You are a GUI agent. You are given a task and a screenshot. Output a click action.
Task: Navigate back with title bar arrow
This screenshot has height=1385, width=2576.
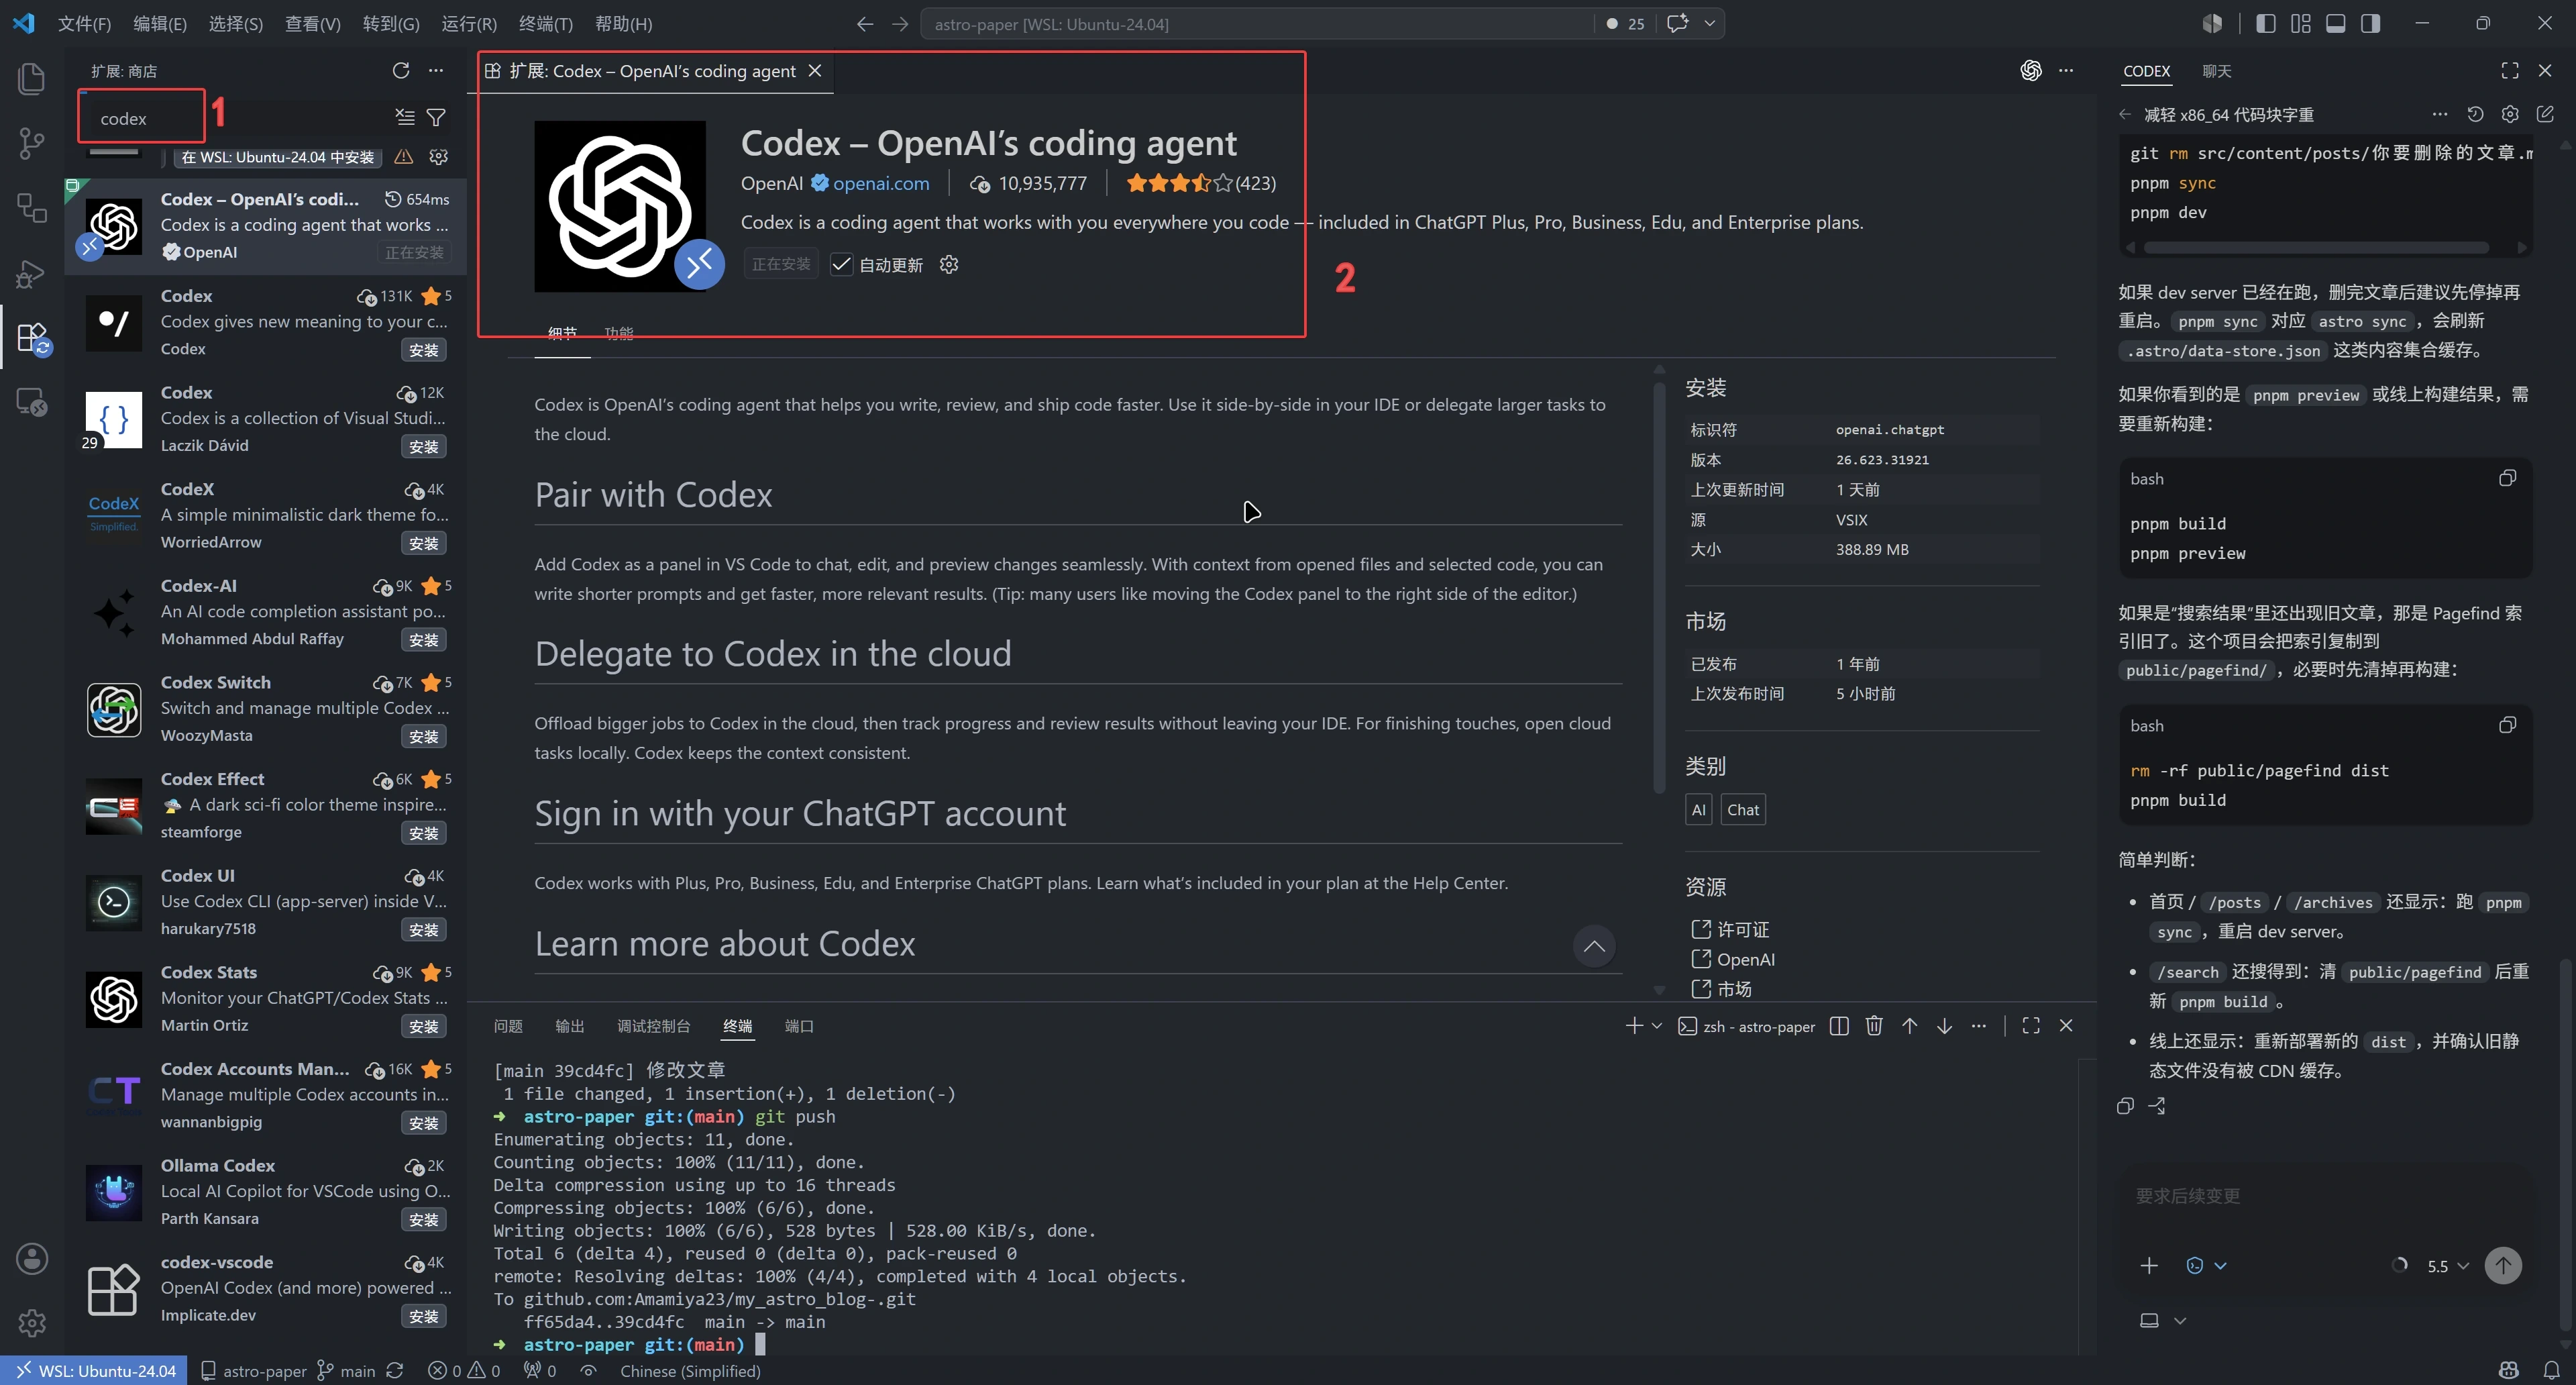pyautogui.click(x=865, y=23)
